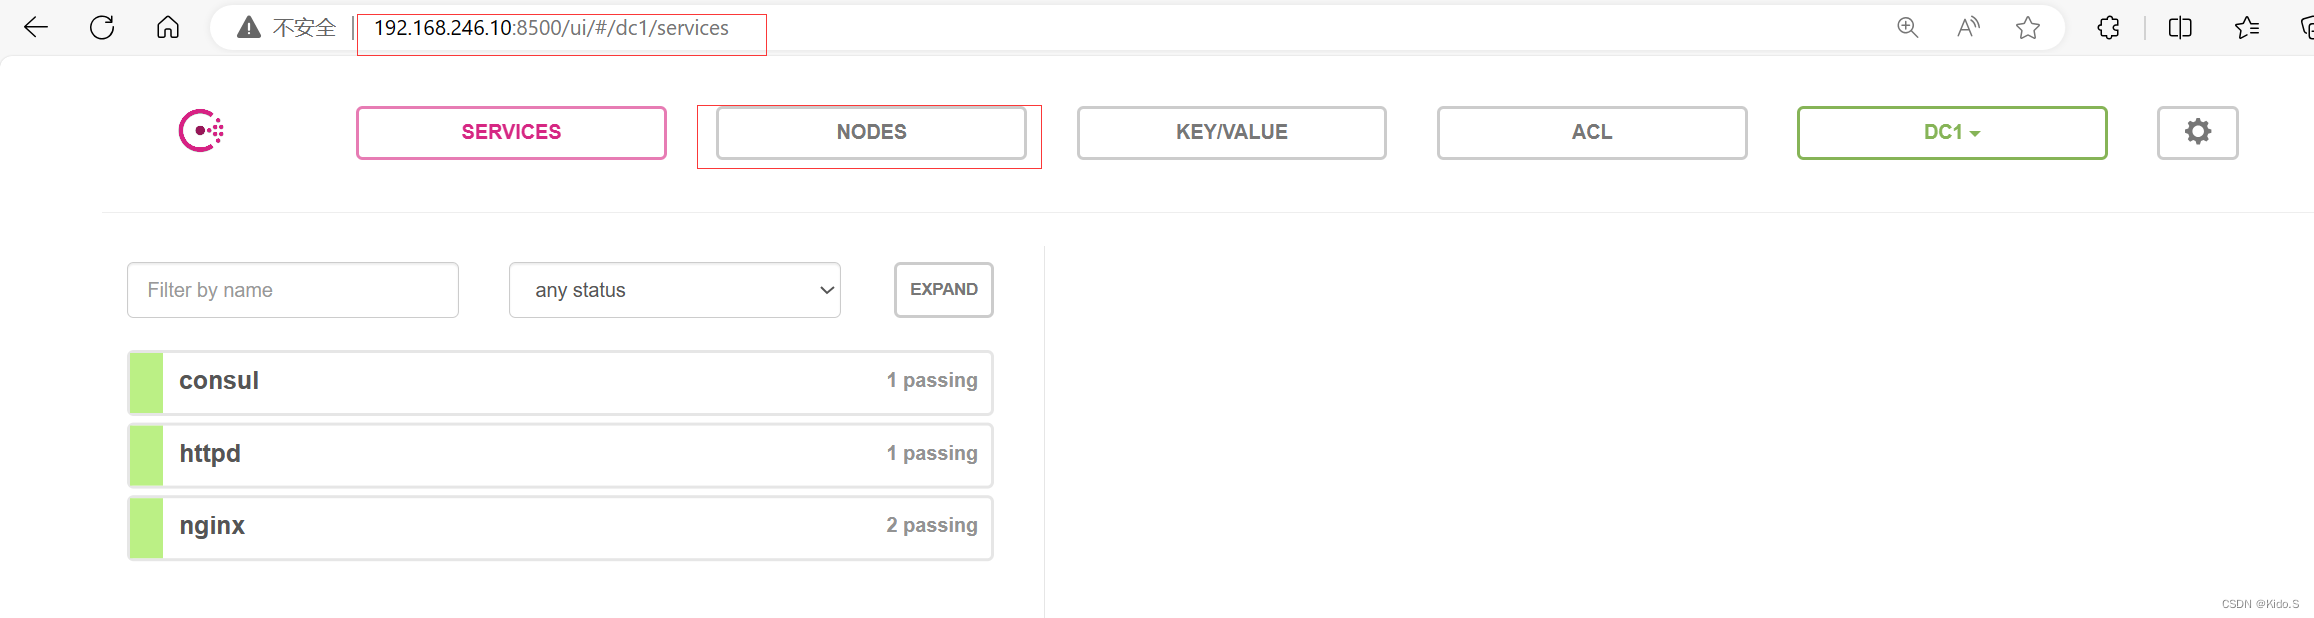Screen dimensions: 2314x618
Task: Toggle the split screen icon
Action: (2180, 28)
